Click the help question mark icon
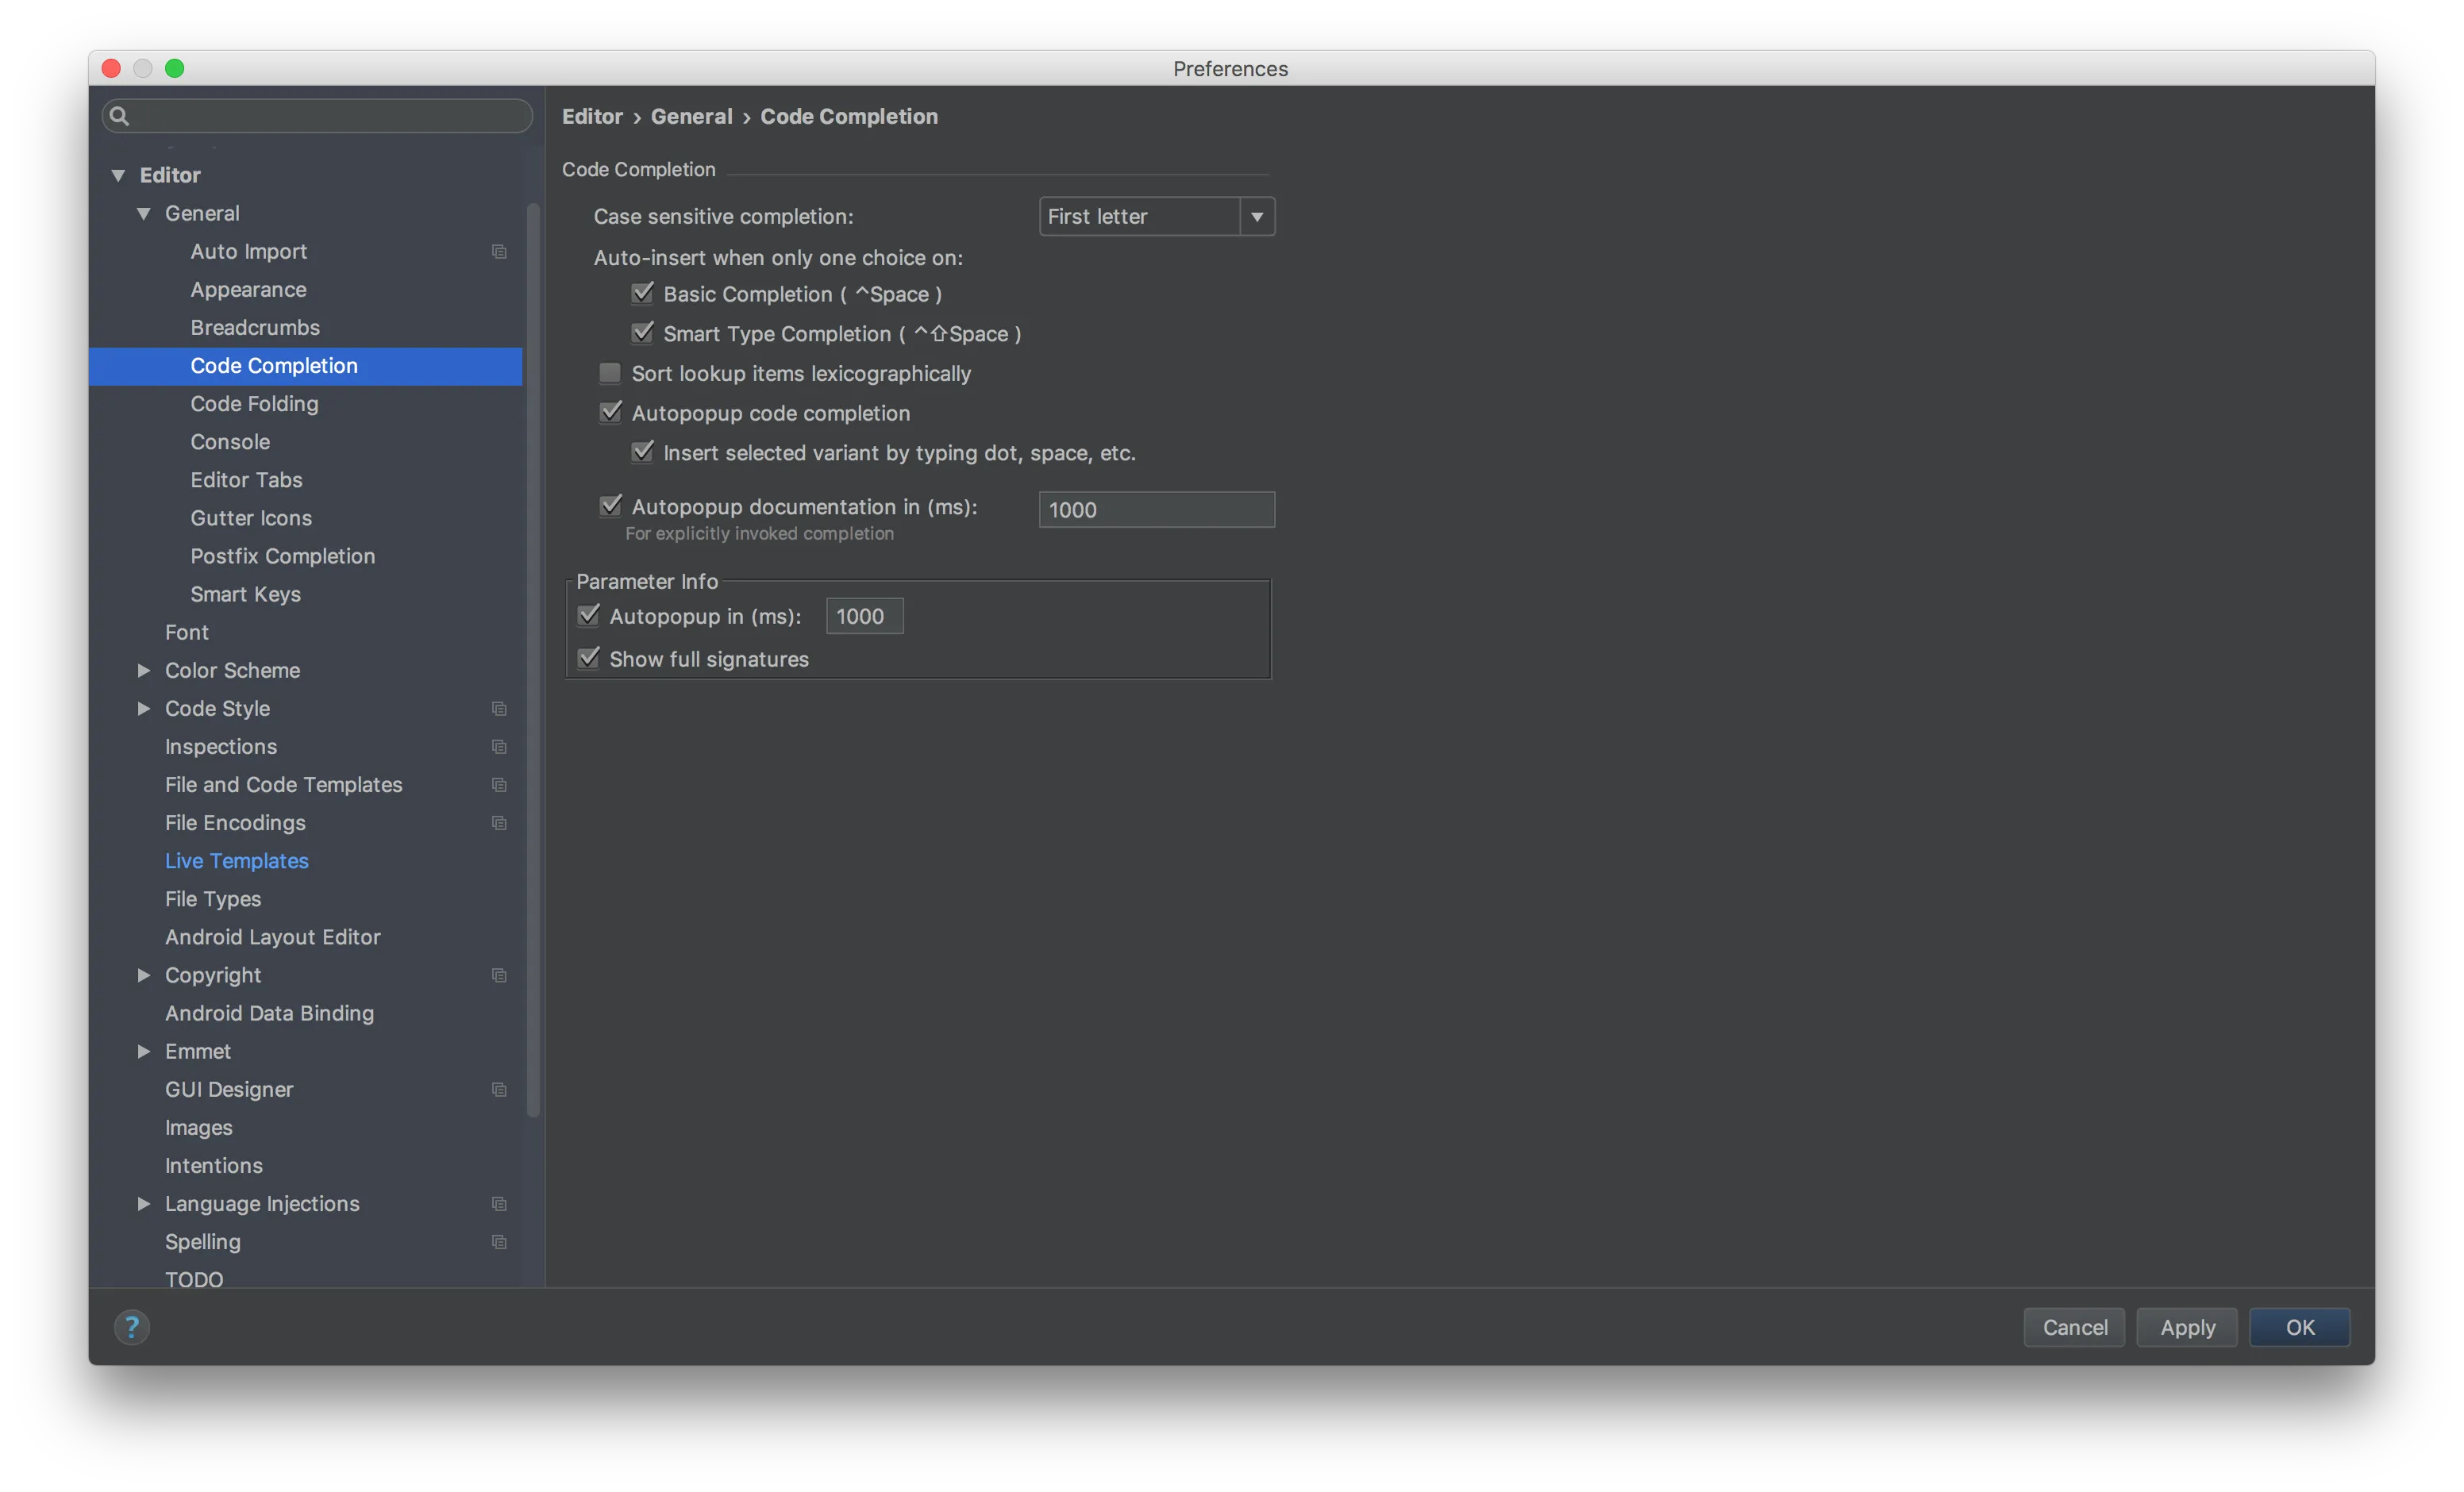The width and height of the screenshot is (2464, 1492). coord(131,1327)
